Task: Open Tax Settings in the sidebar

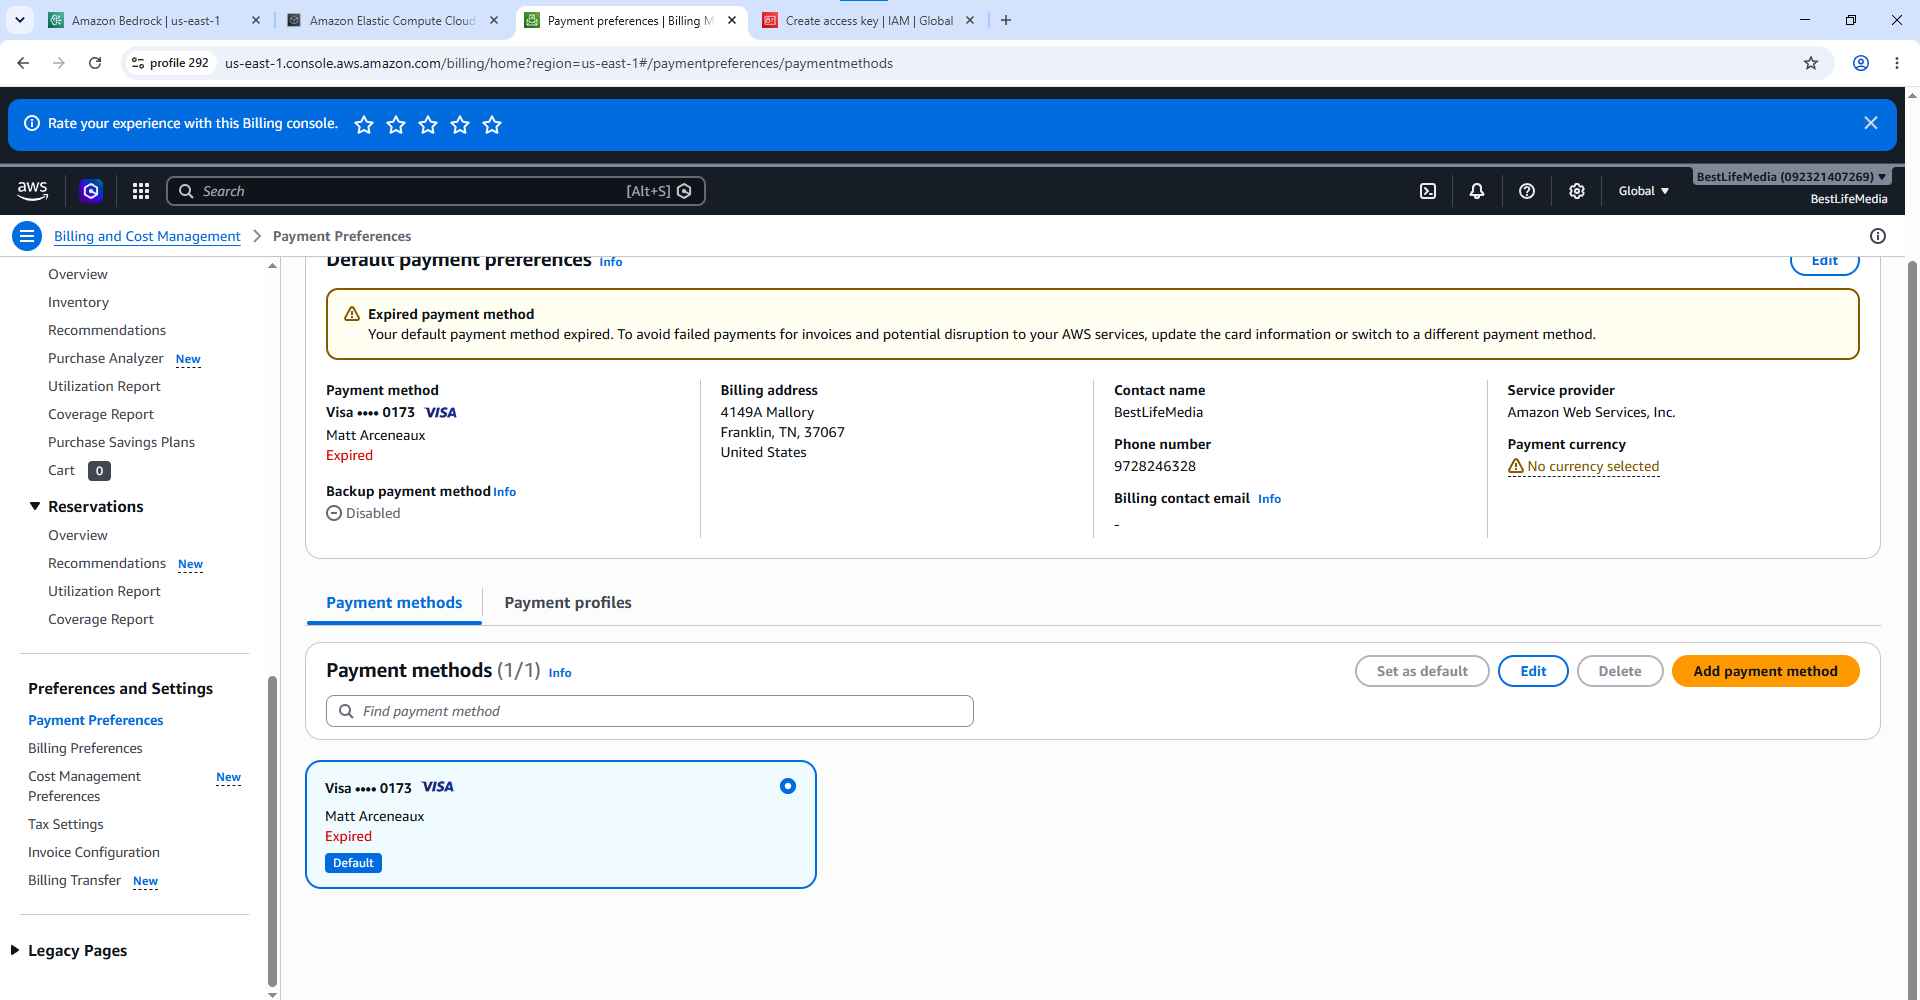Action: [x=66, y=824]
